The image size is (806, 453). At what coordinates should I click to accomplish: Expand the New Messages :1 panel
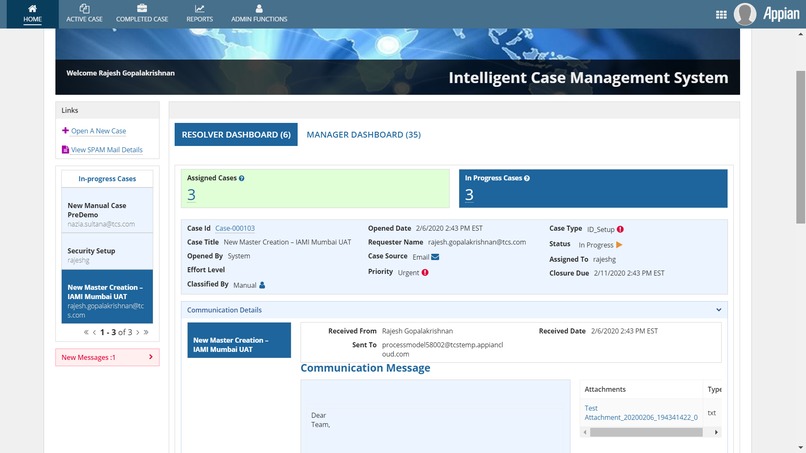[107, 357]
